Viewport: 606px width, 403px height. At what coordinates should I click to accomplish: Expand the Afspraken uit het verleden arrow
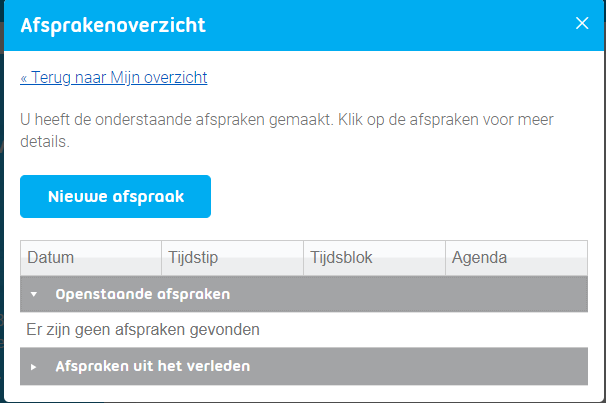pyautogui.click(x=33, y=367)
